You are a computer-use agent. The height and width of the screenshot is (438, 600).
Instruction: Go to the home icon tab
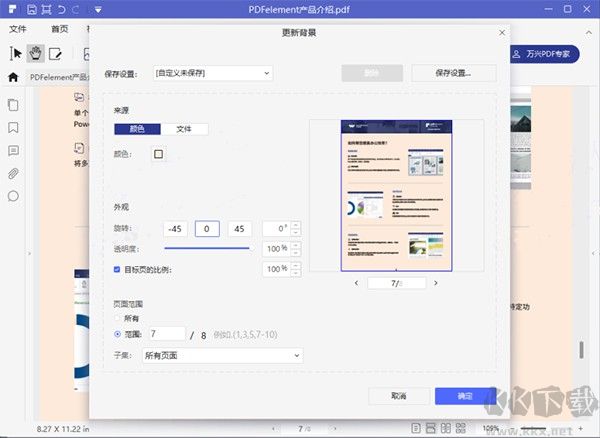[13, 77]
